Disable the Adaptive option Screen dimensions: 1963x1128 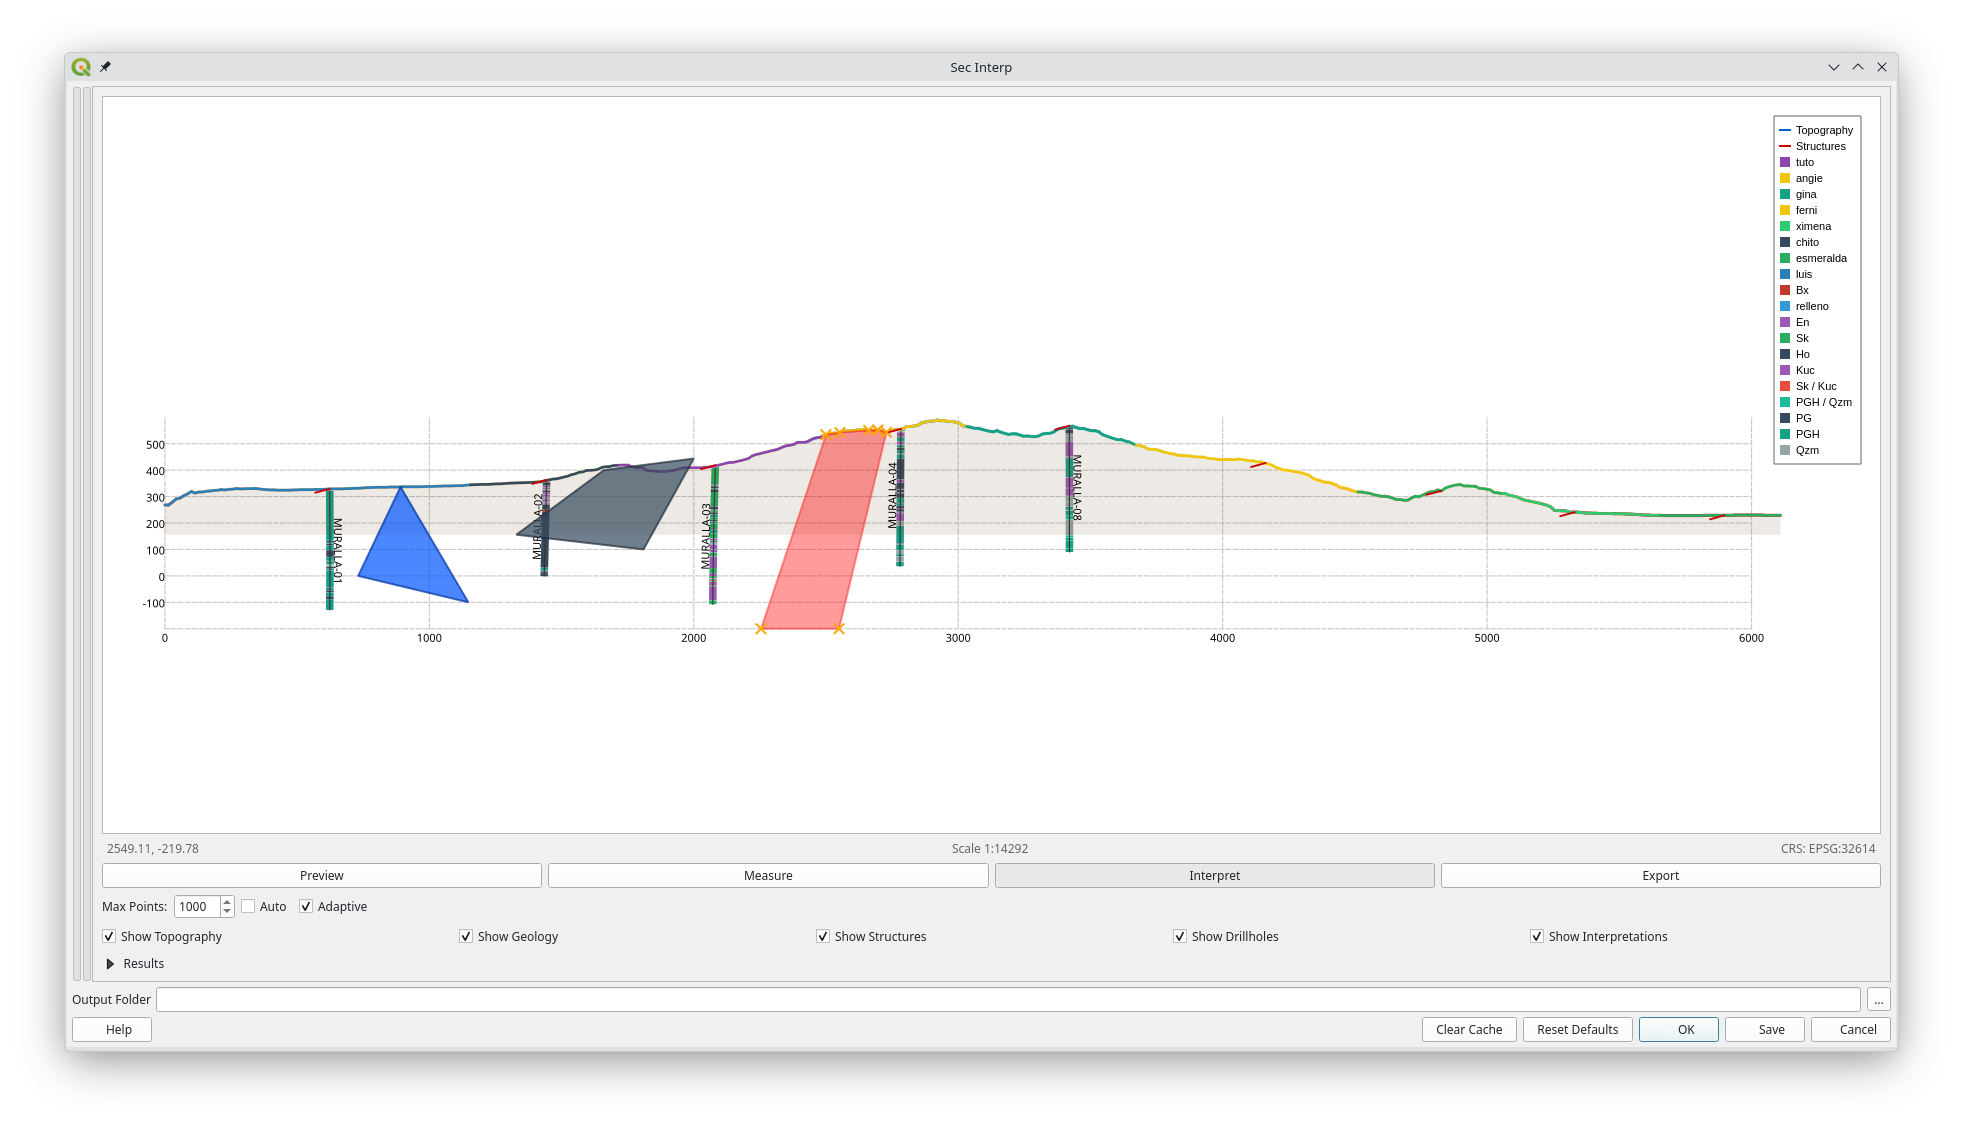point(306,906)
